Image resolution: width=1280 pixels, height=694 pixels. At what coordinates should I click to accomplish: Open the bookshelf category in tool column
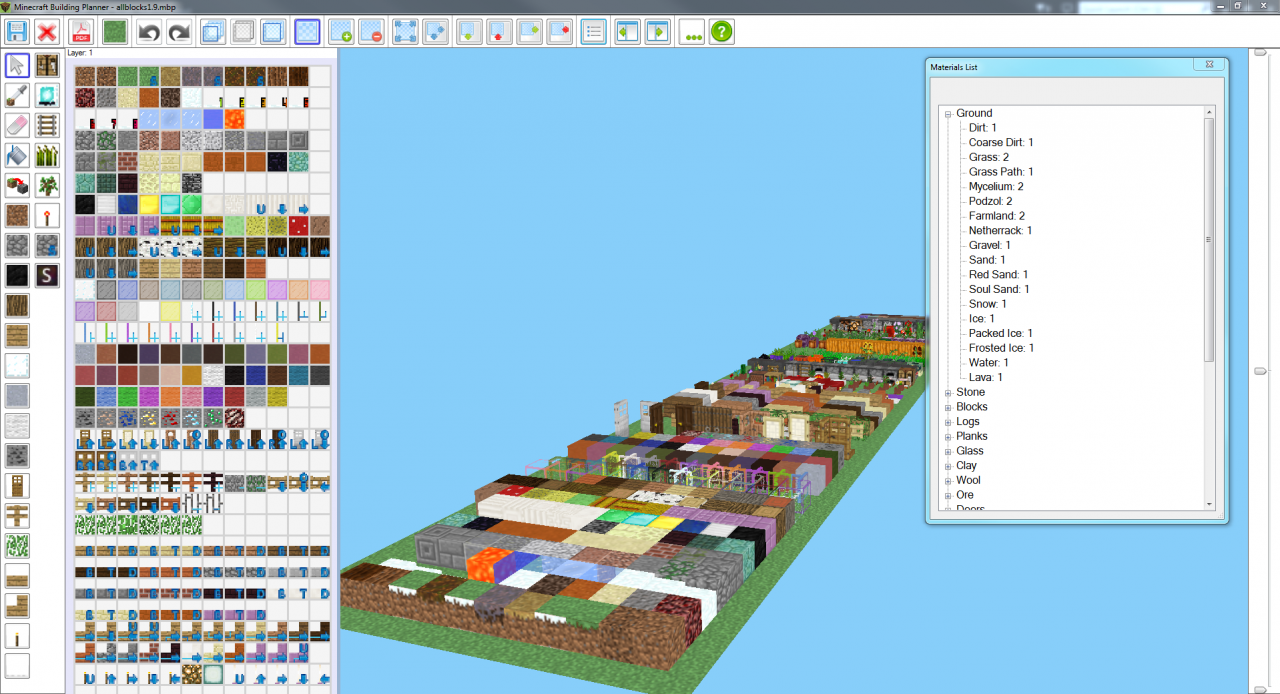pos(47,65)
